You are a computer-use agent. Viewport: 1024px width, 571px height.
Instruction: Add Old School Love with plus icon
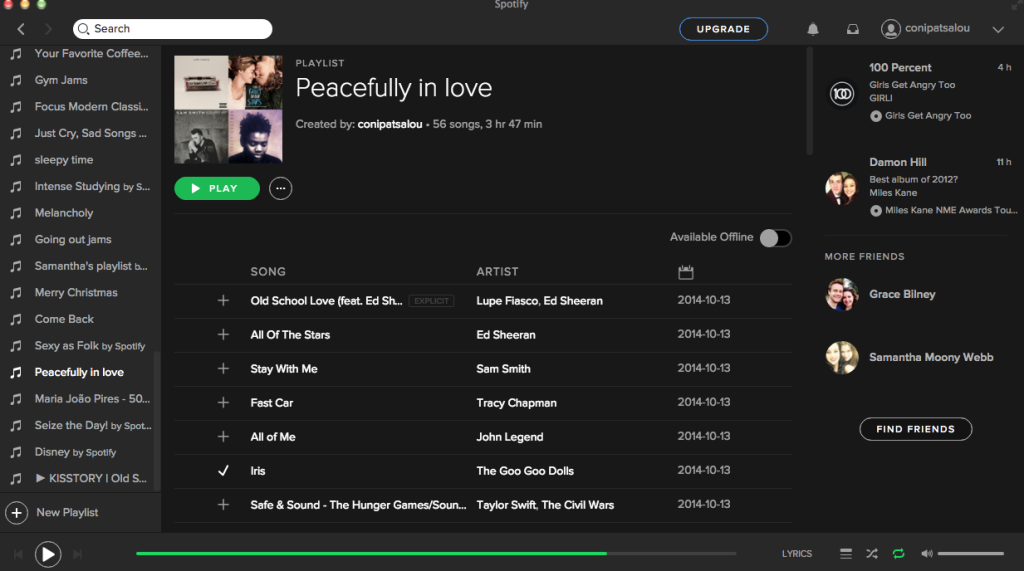tap(223, 301)
